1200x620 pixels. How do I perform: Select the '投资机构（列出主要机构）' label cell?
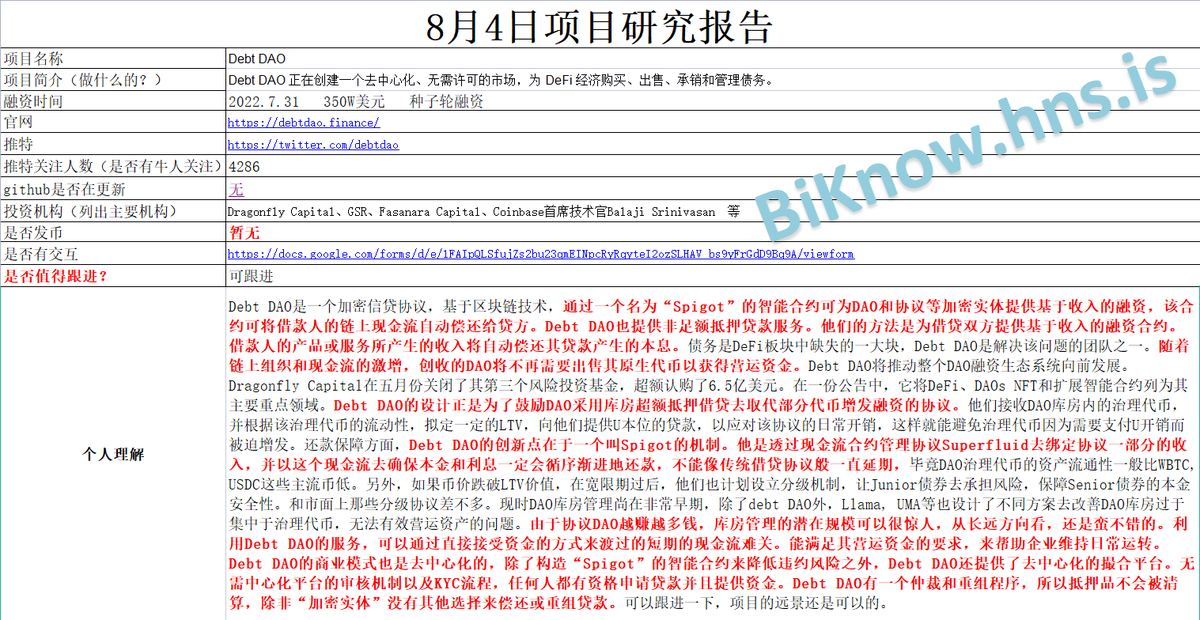pyautogui.click(x=113, y=211)
